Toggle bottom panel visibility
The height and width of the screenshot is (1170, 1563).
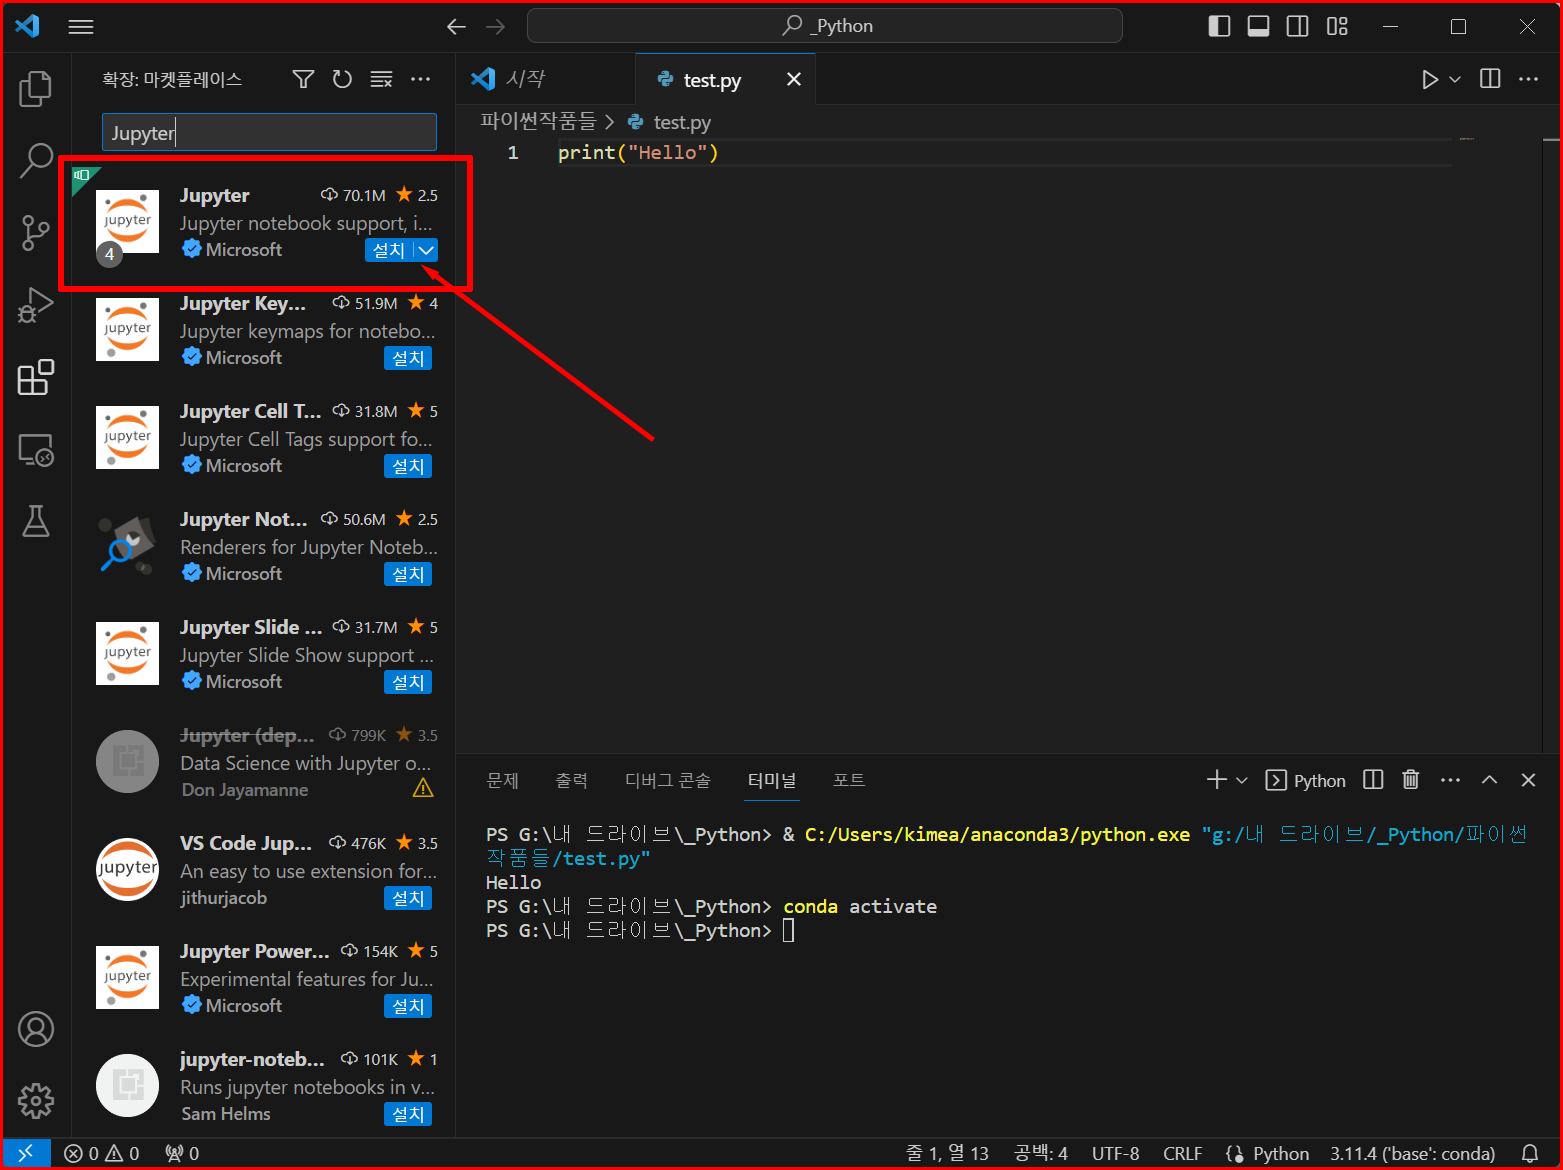1259,27
